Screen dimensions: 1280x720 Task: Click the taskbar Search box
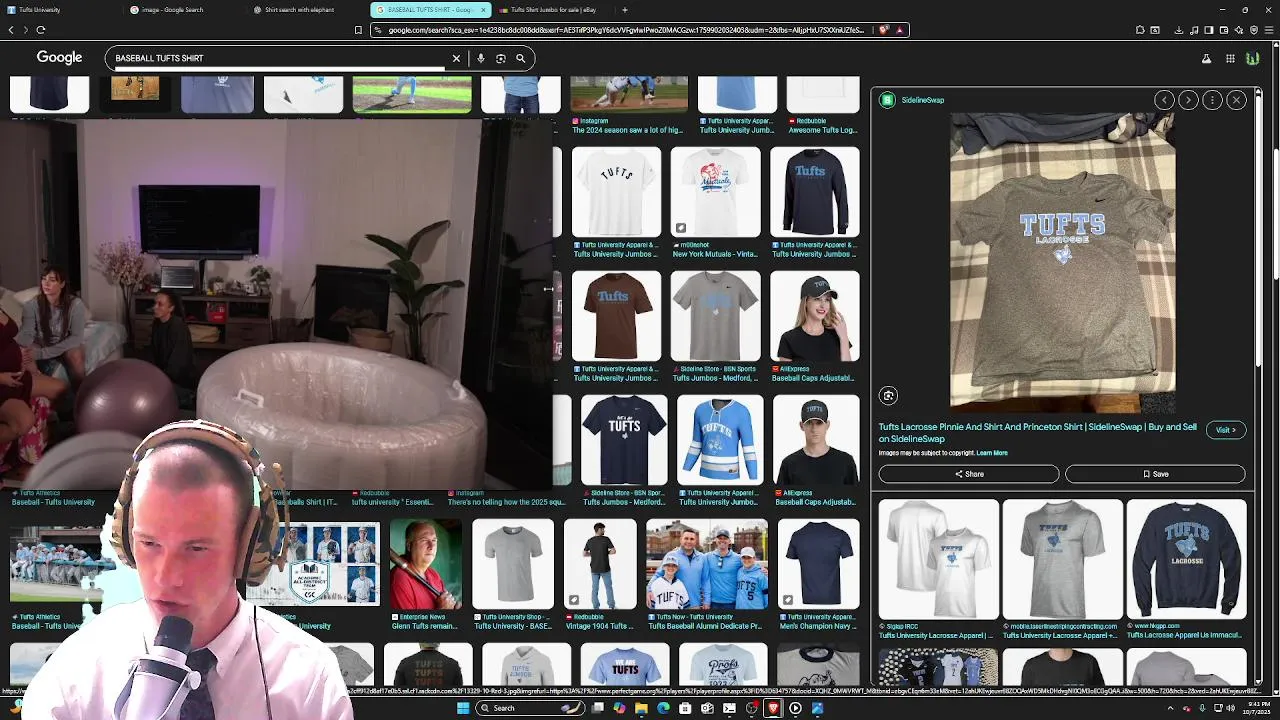pos(529,708)
